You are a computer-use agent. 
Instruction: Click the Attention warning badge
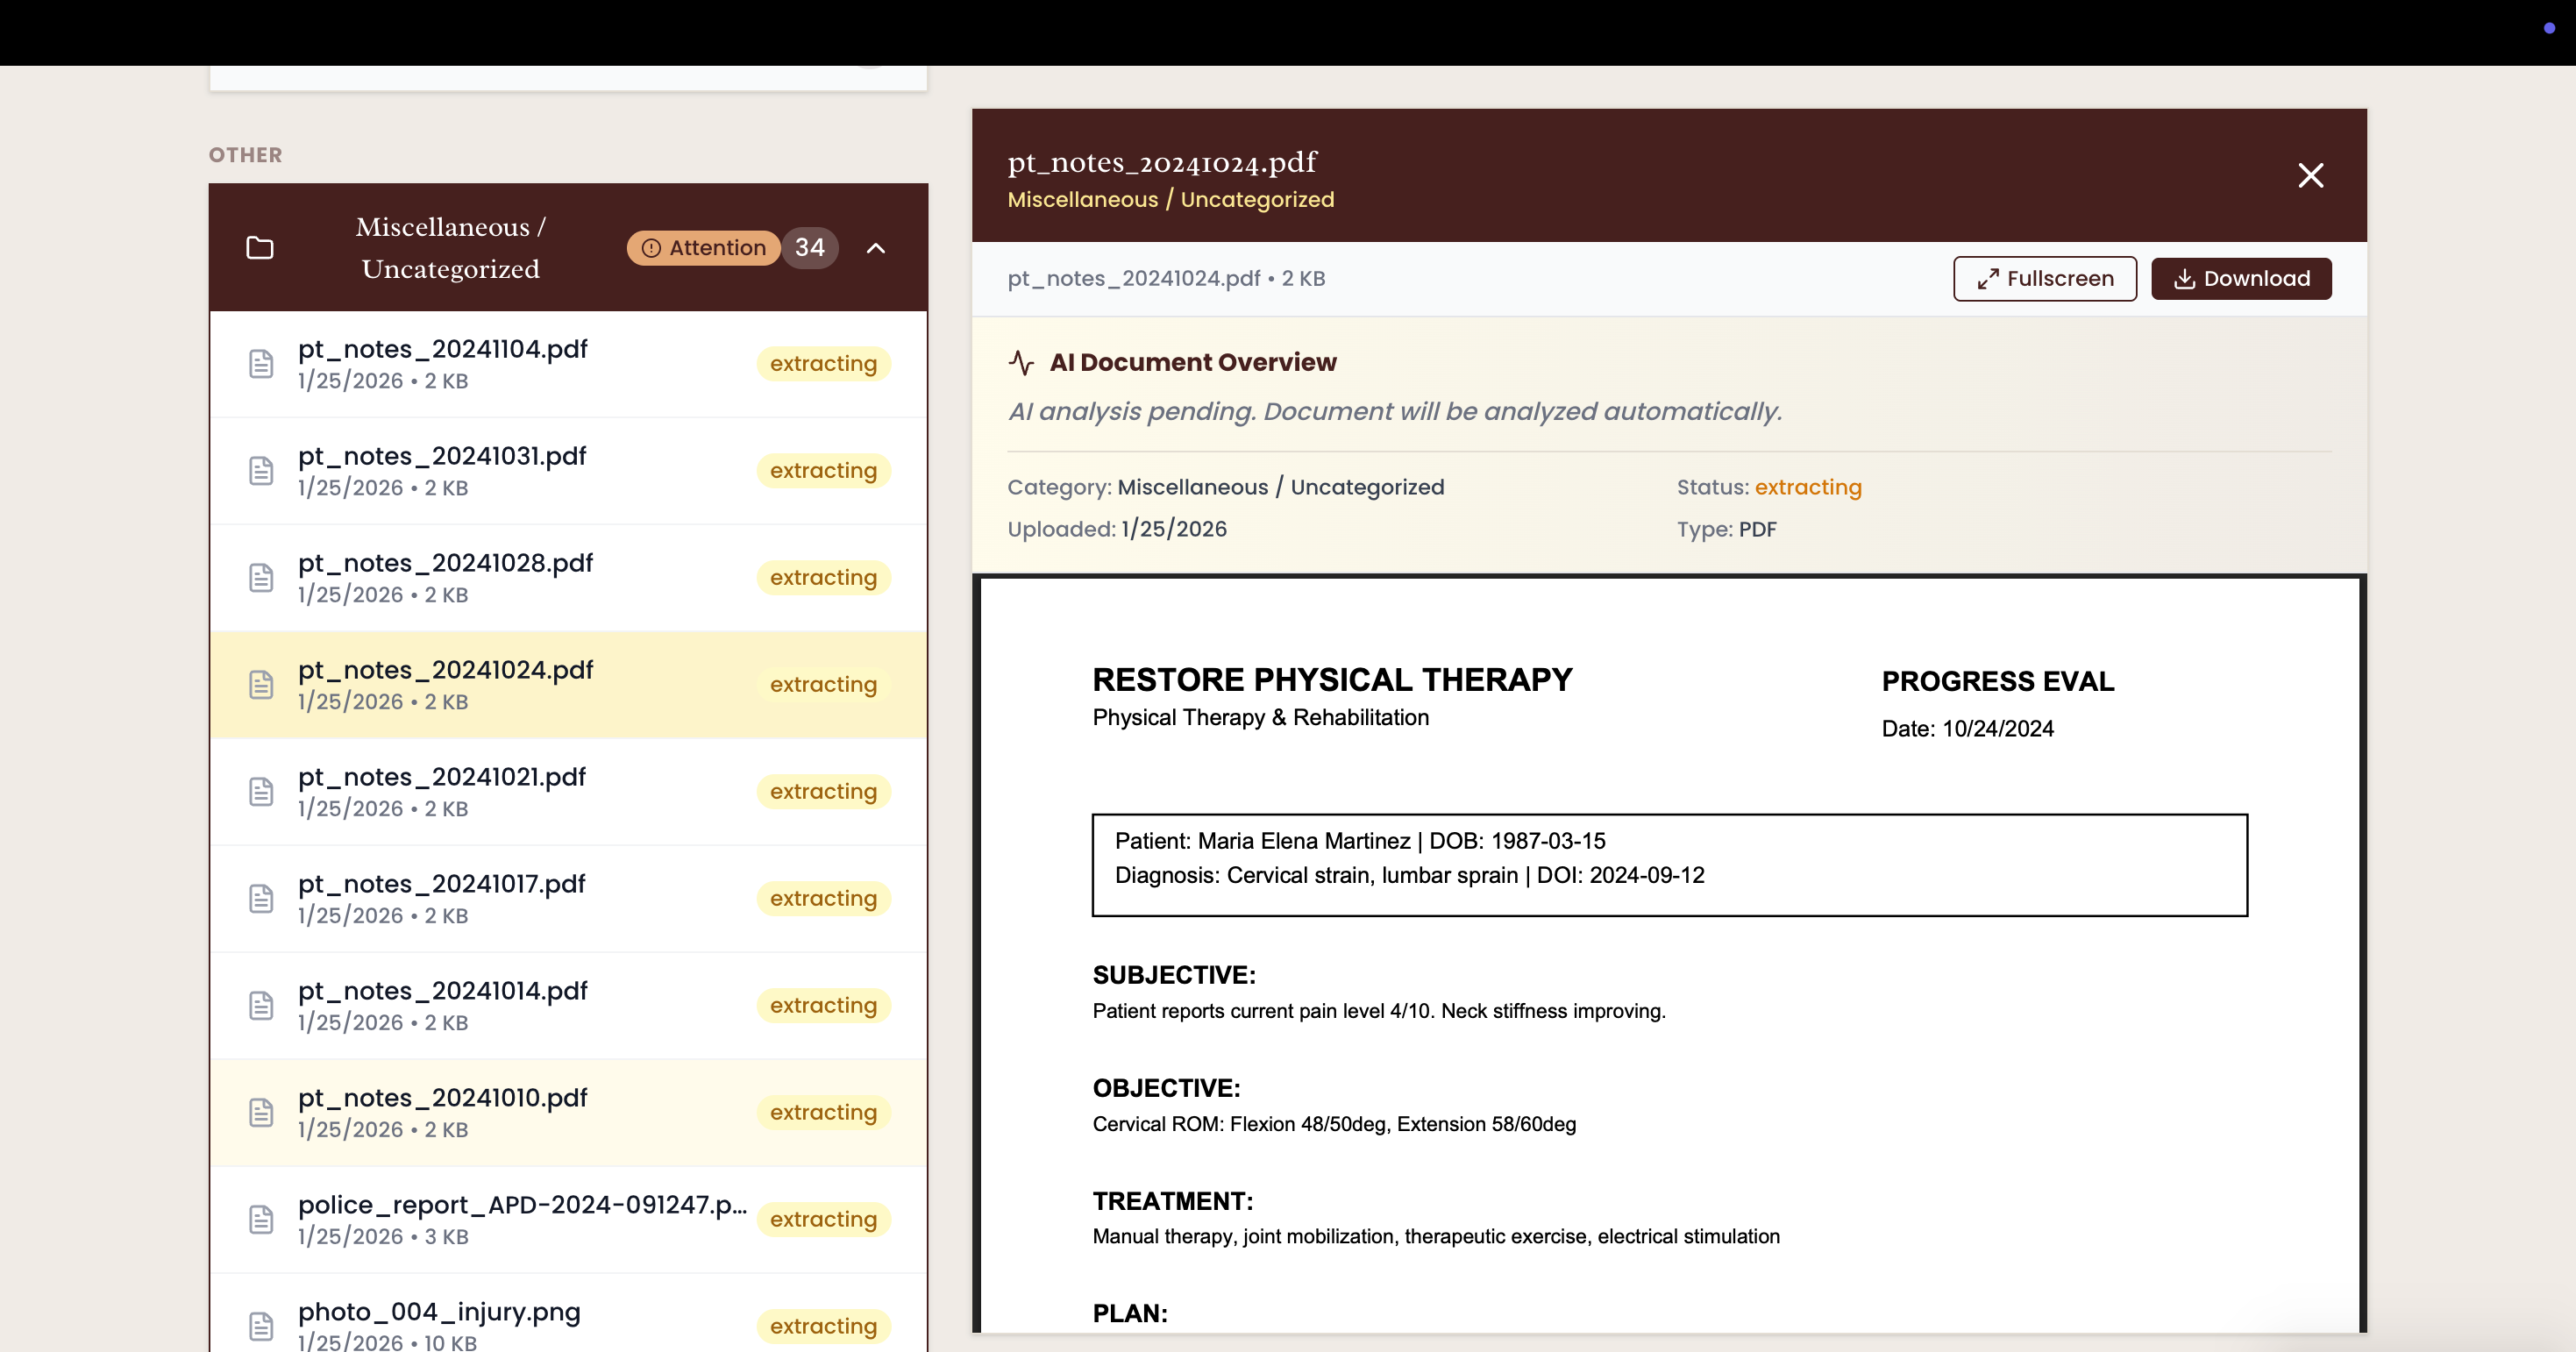703,248
